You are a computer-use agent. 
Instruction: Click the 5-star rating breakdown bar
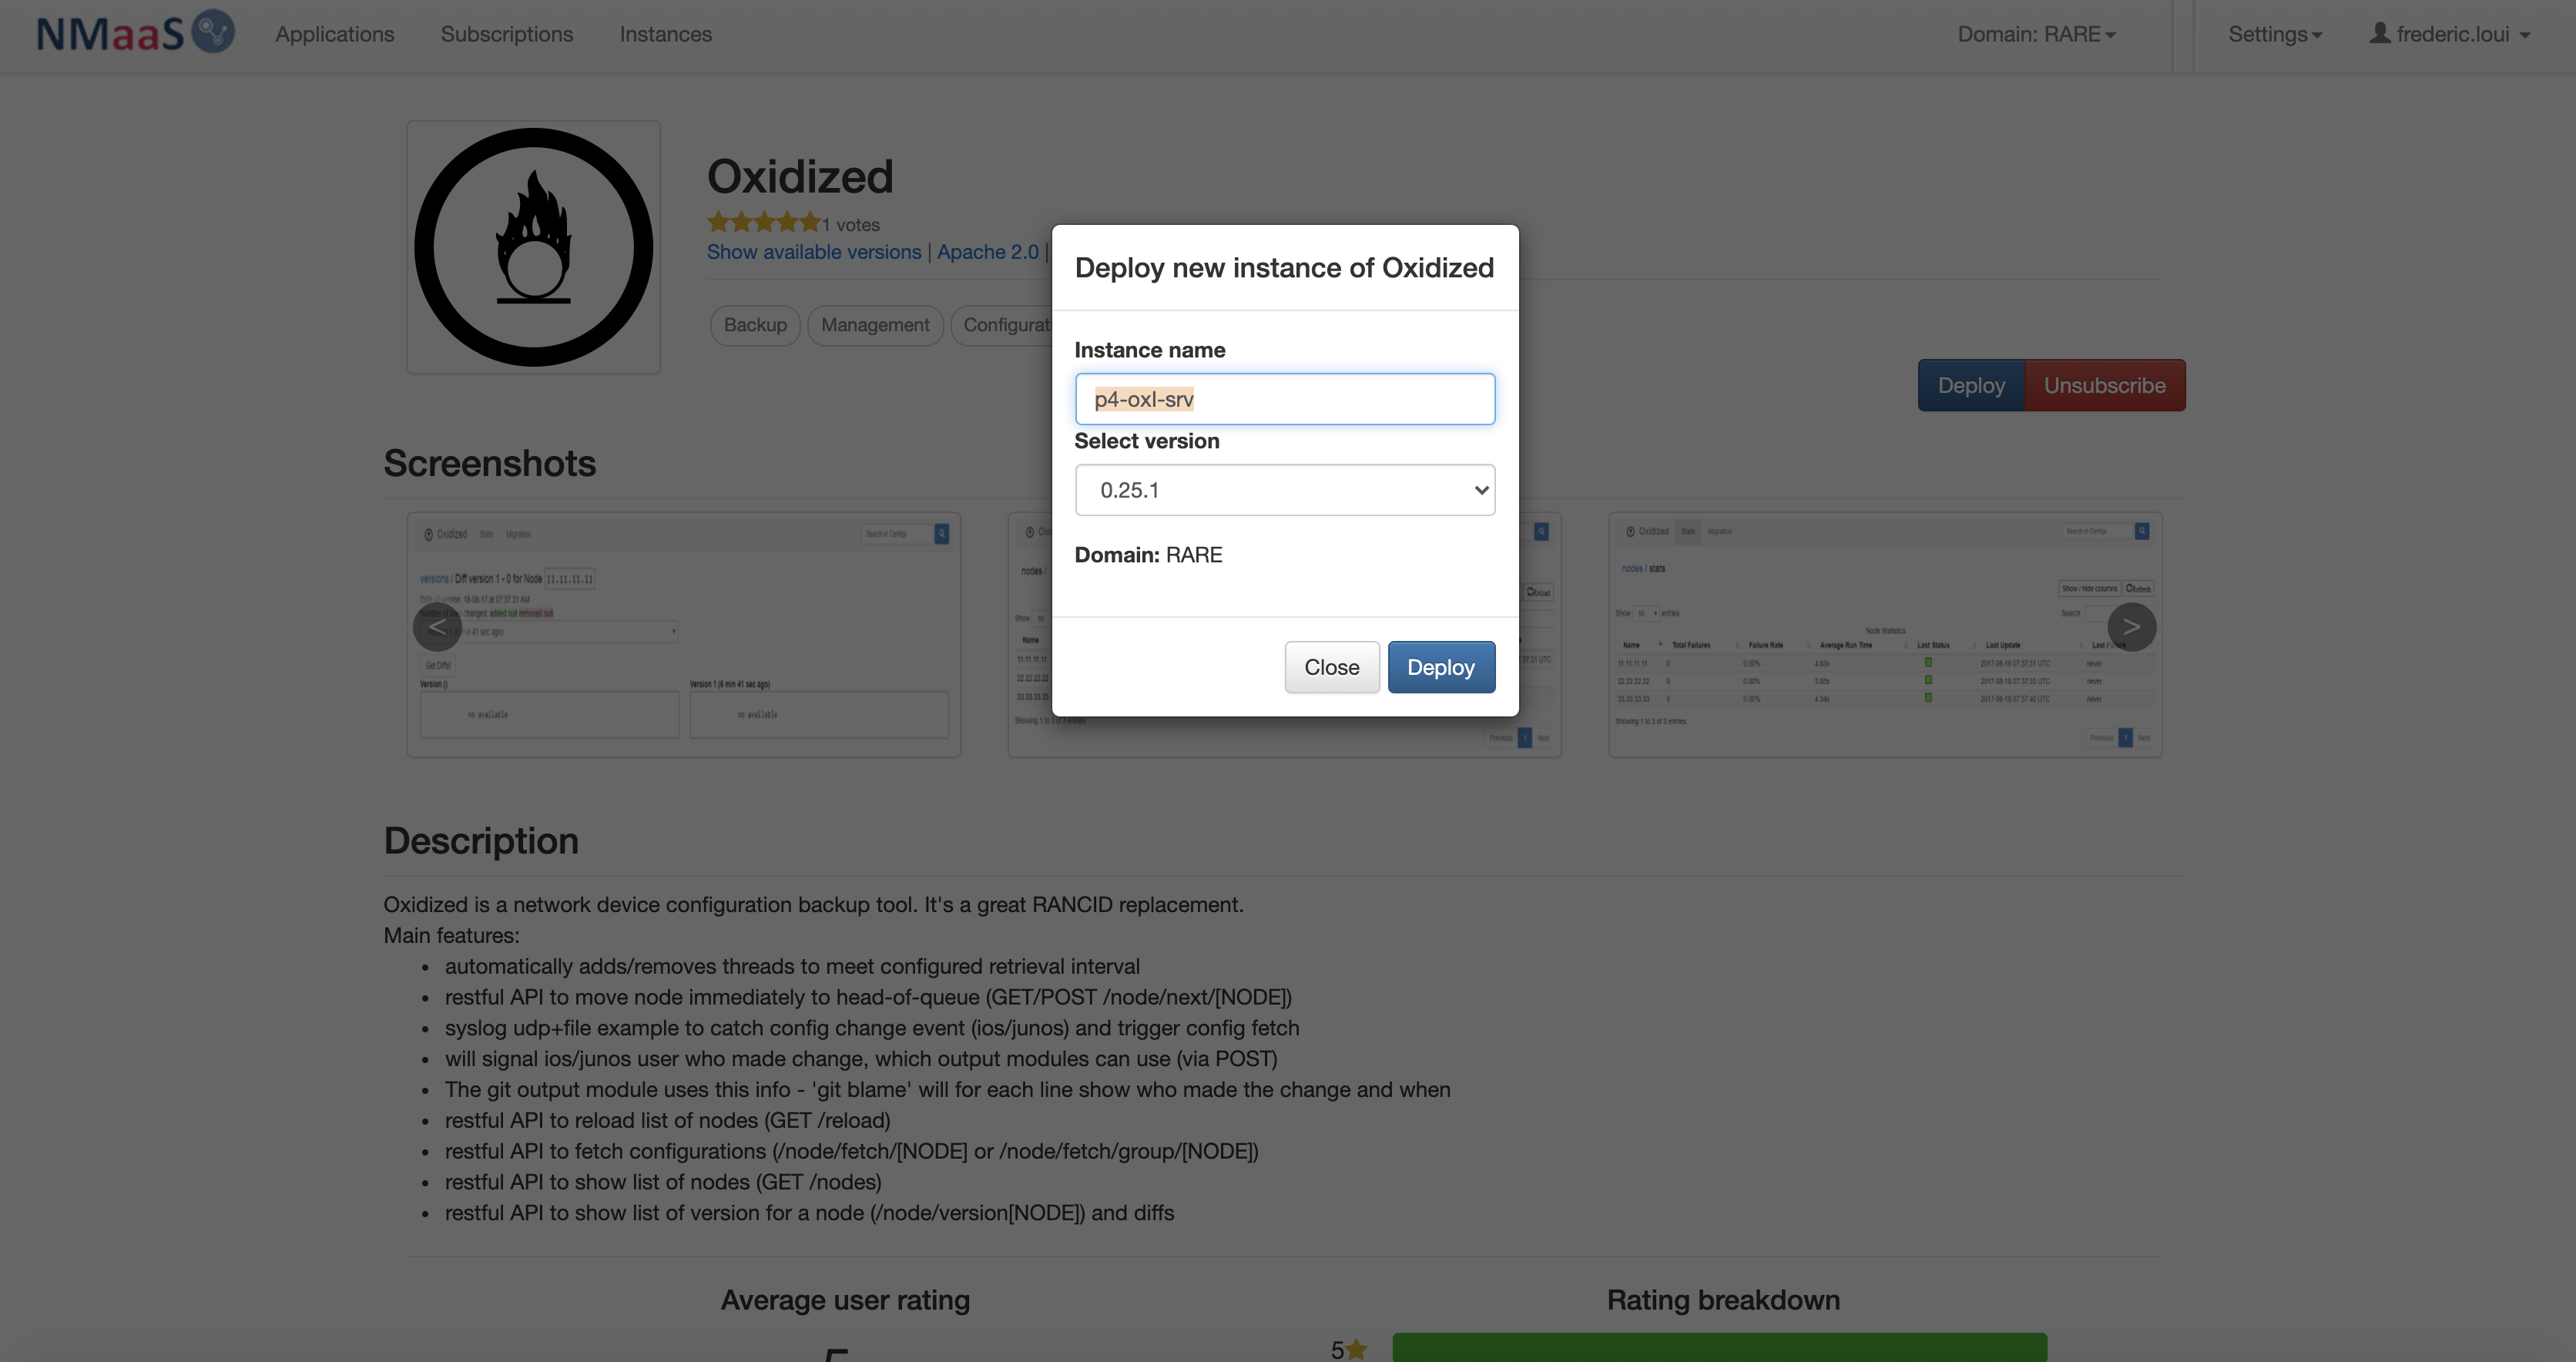coord(1719,1346)
